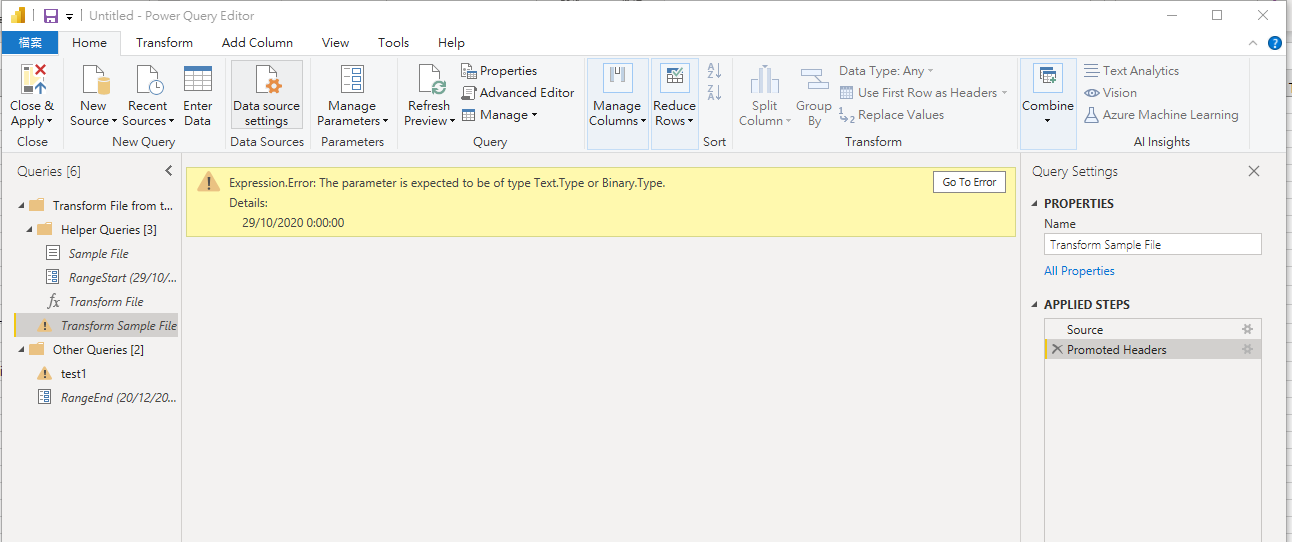Screen dimensions: 1292x542
Task: Click Save icon in title bar
Action: pos(51,16)
